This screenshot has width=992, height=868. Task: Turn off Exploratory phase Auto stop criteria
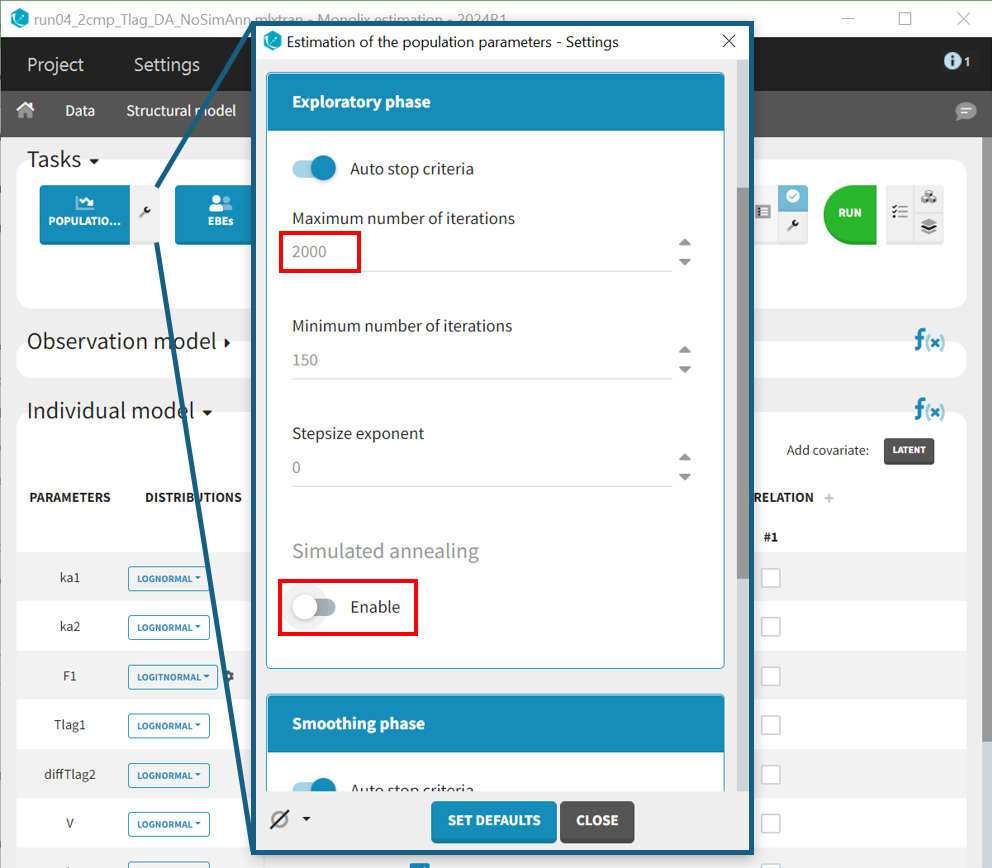coord(314,169)
